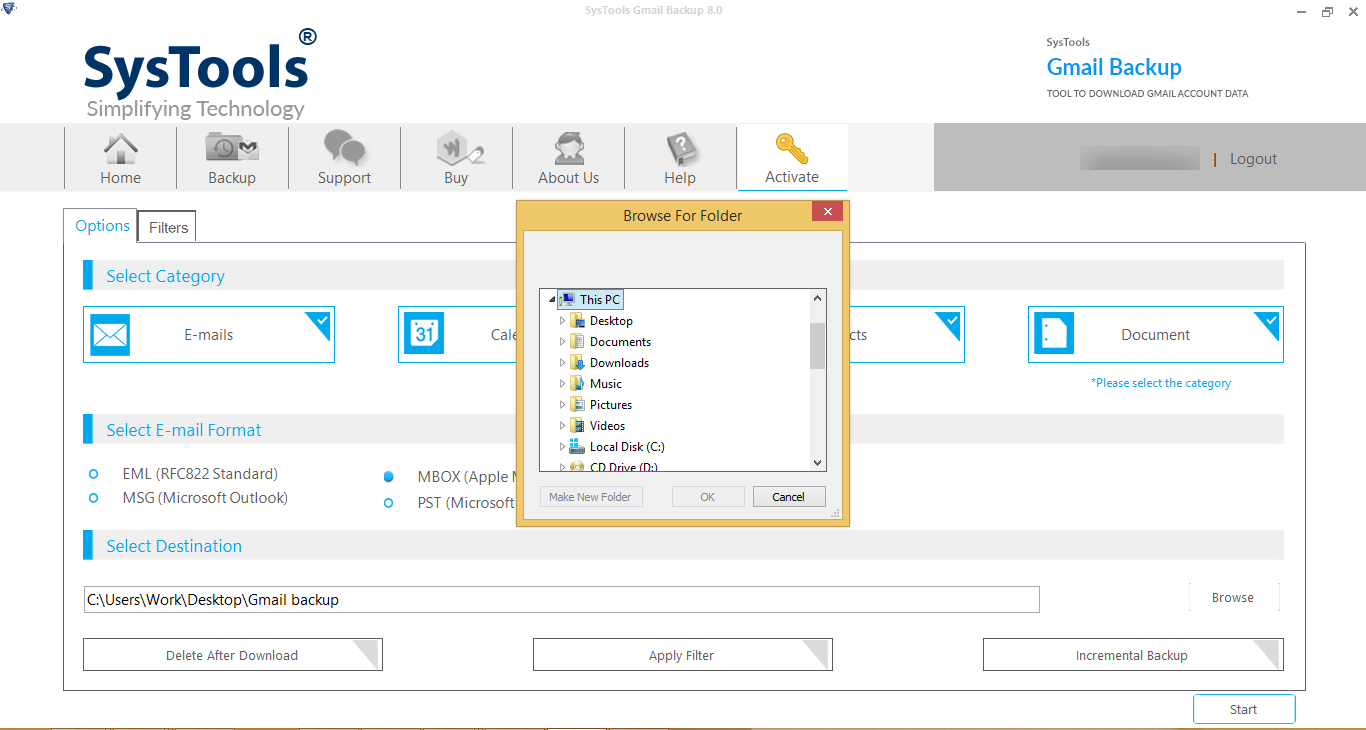Image resolution: width=1366 pixels, height=730 pixels.
Task: Open the Support chat bubbles icon
Action: coord(344,148)
